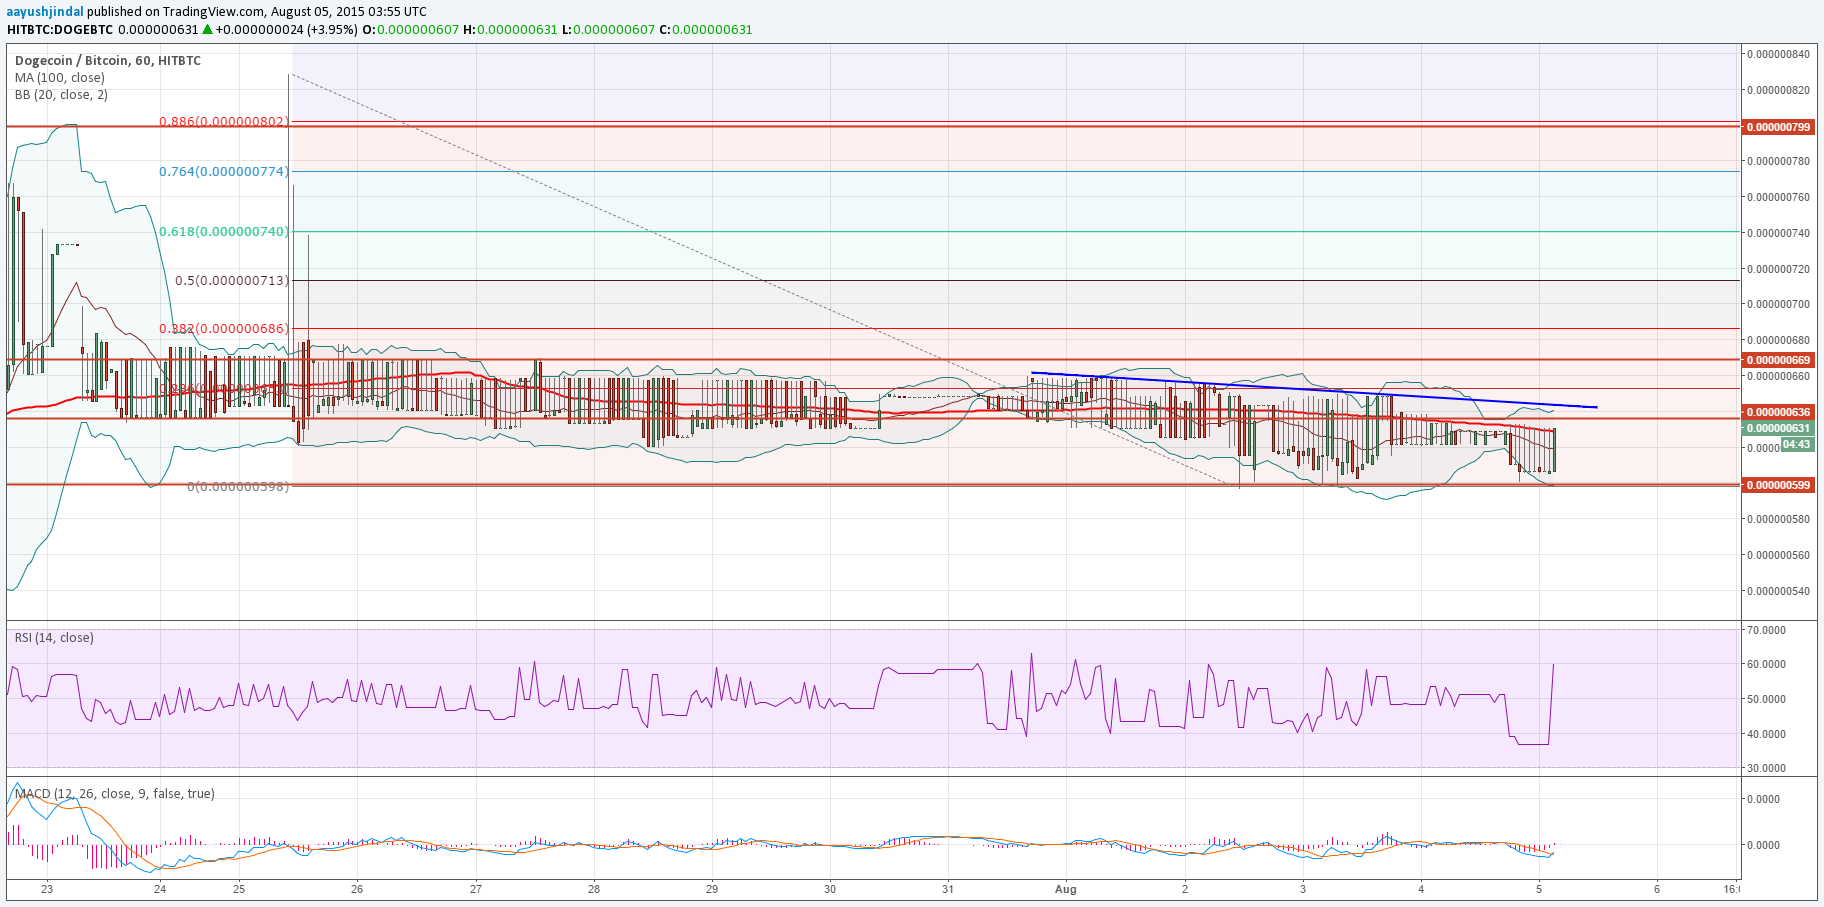Click the RSI (14, close) pane label

point(54,638)
